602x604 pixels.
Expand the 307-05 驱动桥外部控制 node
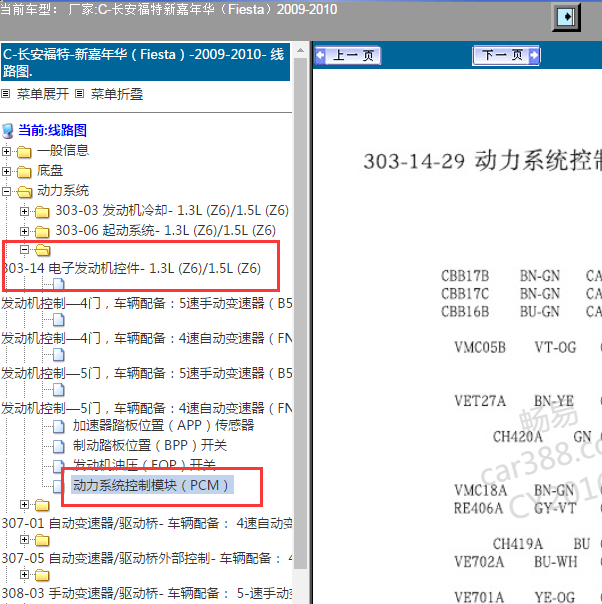[x=24, y=540]
